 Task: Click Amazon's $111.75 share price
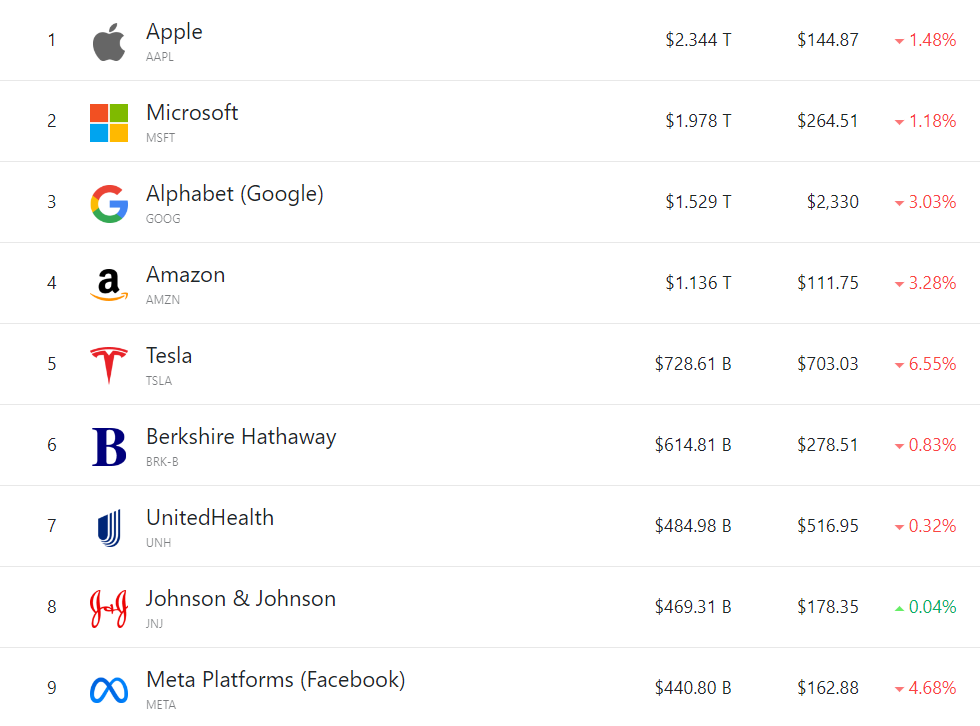827,283
